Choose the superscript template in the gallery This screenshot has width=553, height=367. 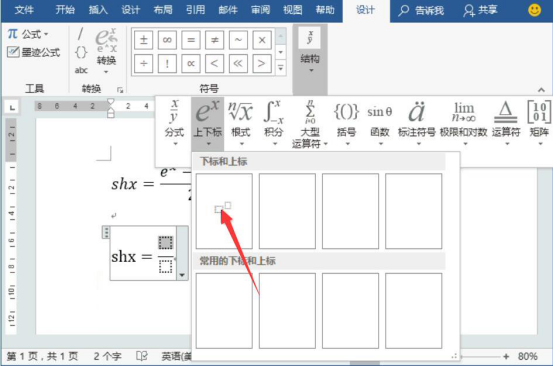tap(224, 211)
